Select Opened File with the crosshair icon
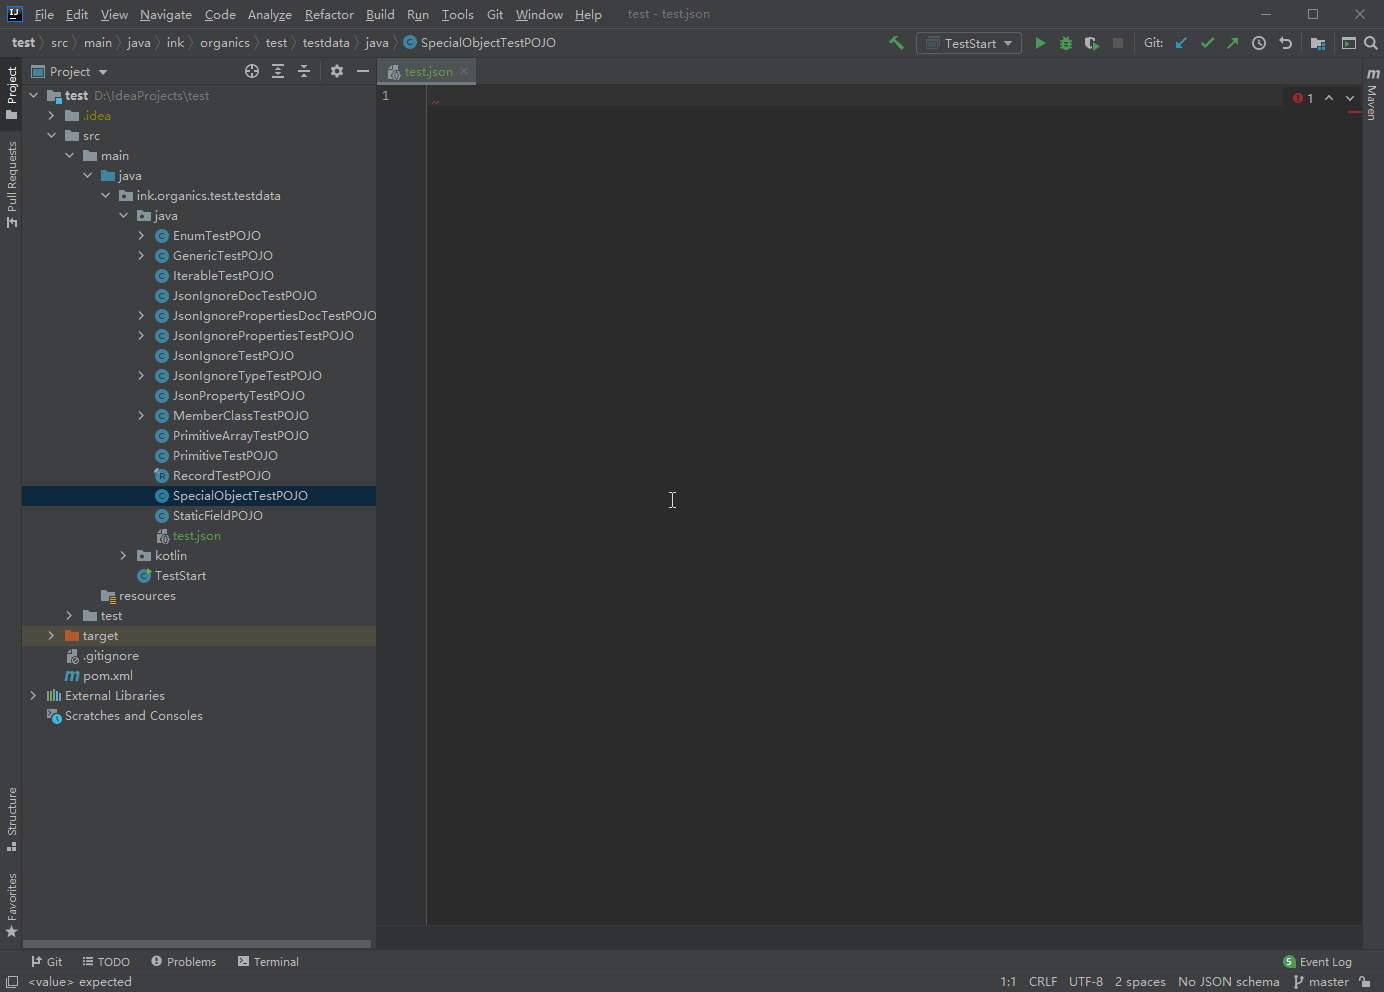Viewport: 1384px width, 992px height. (252, 71)
